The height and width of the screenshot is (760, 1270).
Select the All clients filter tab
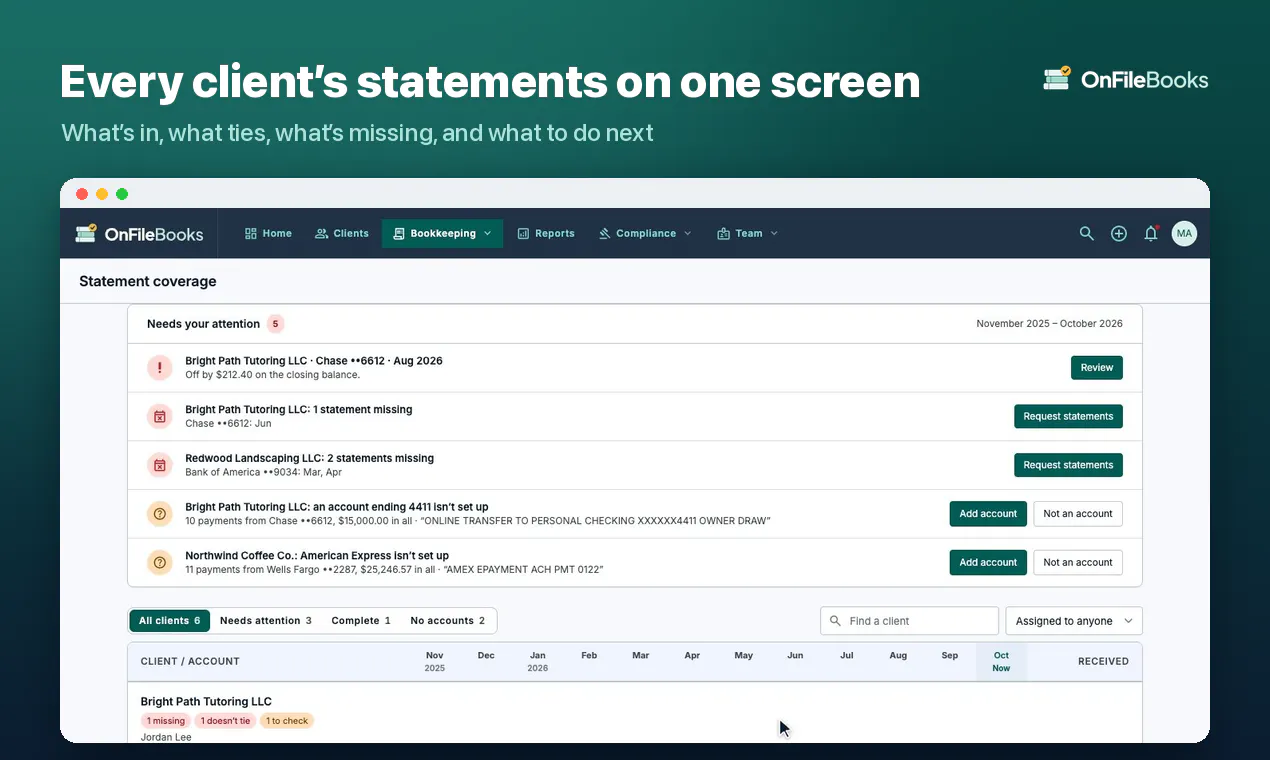(169, 621)
